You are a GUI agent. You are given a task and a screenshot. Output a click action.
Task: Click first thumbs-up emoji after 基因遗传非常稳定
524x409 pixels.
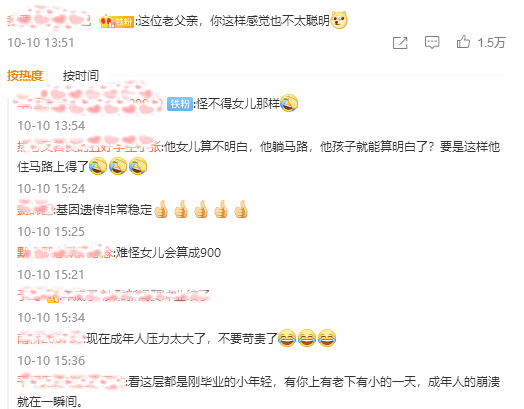tap(161, 209)
